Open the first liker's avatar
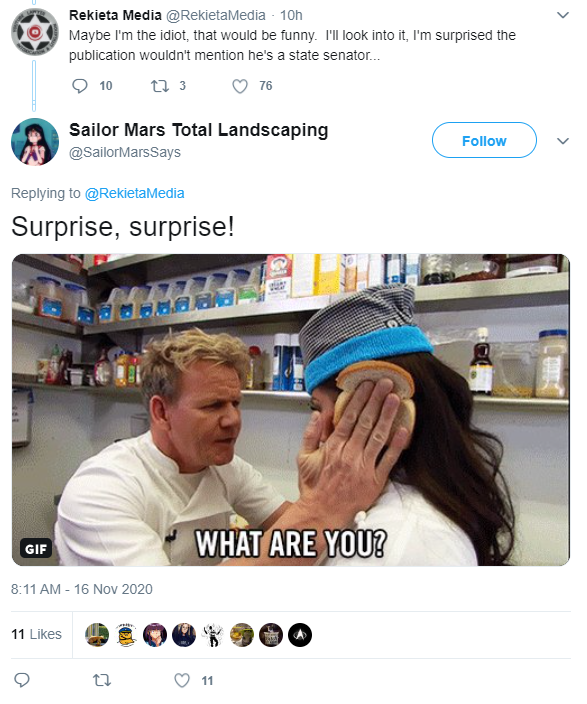 tap(97, 635)
